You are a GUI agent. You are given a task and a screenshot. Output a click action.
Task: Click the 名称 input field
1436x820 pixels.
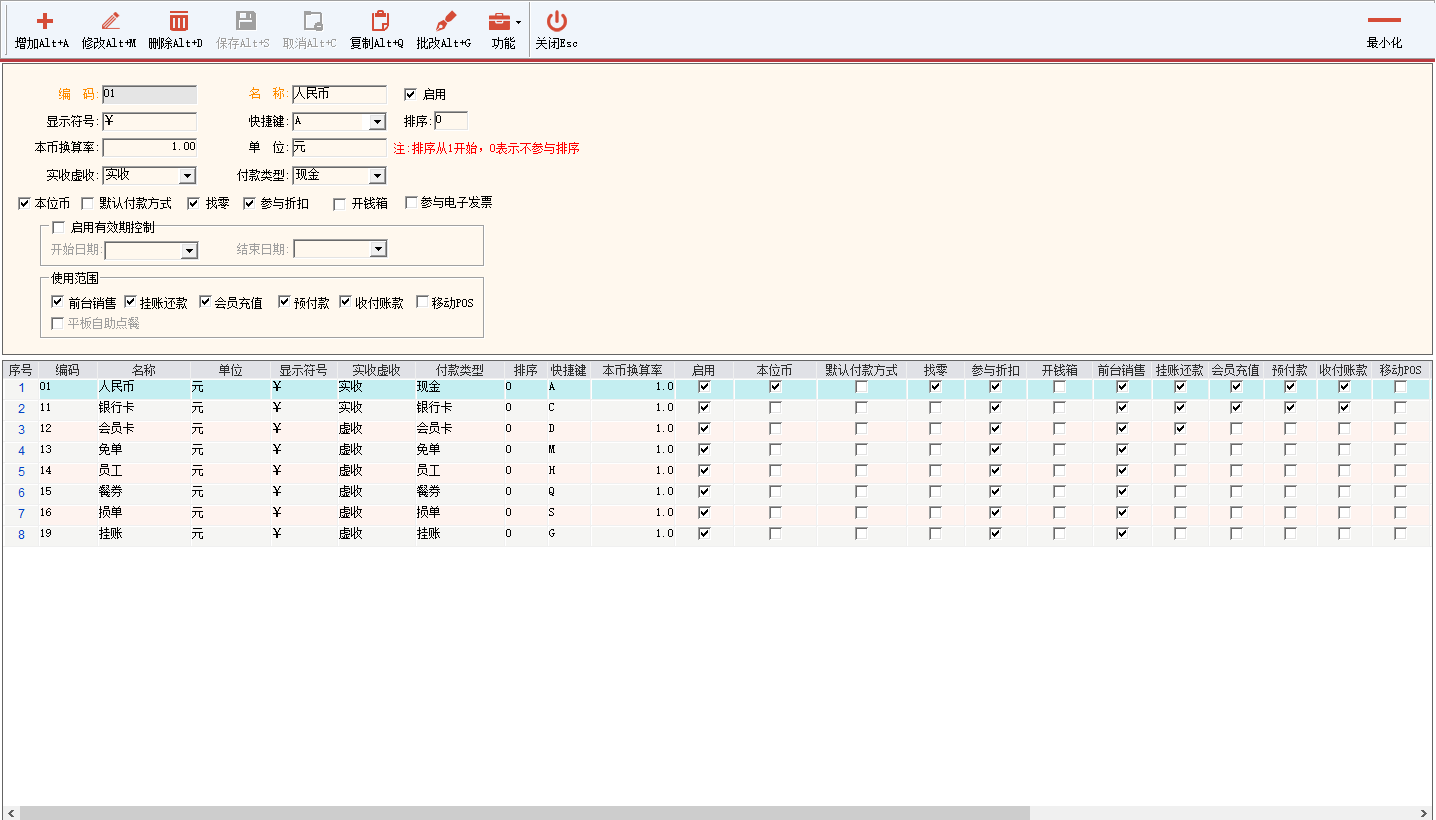[339, 94]
